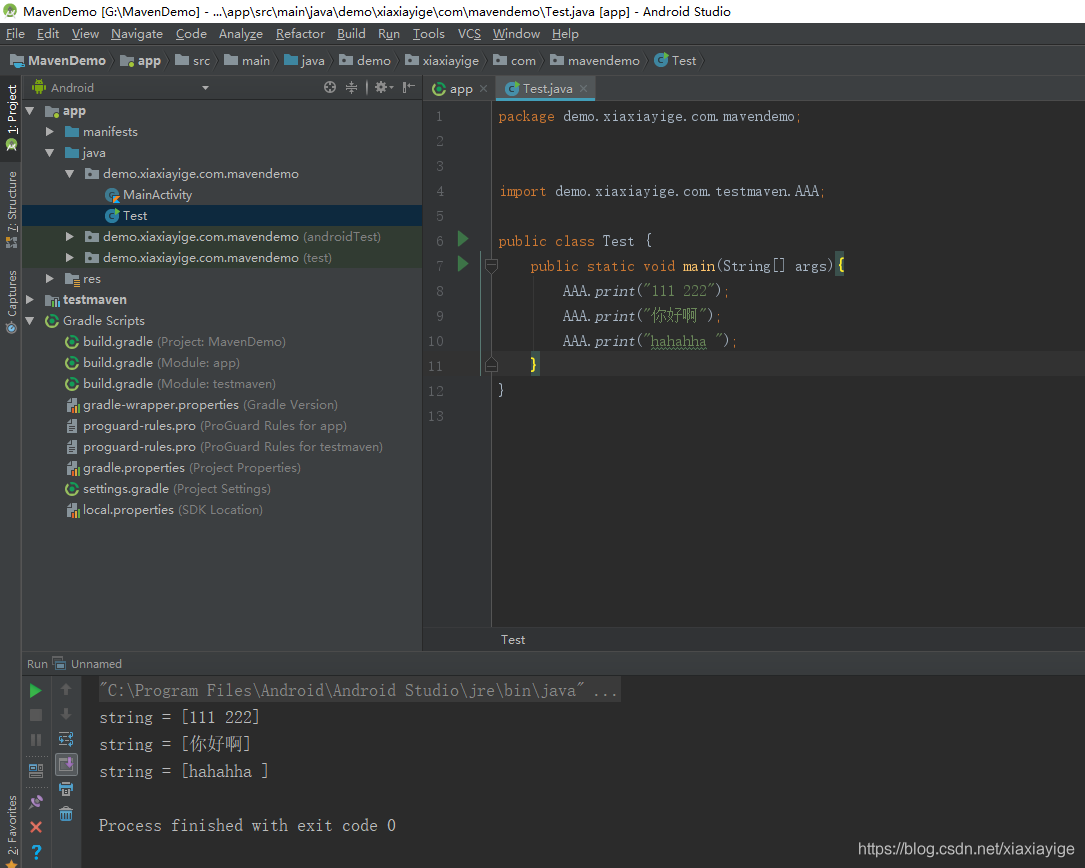Rerun the program in Run panel
The width and height of the screenshot is (1085, 868).
[x=35, y=691]
